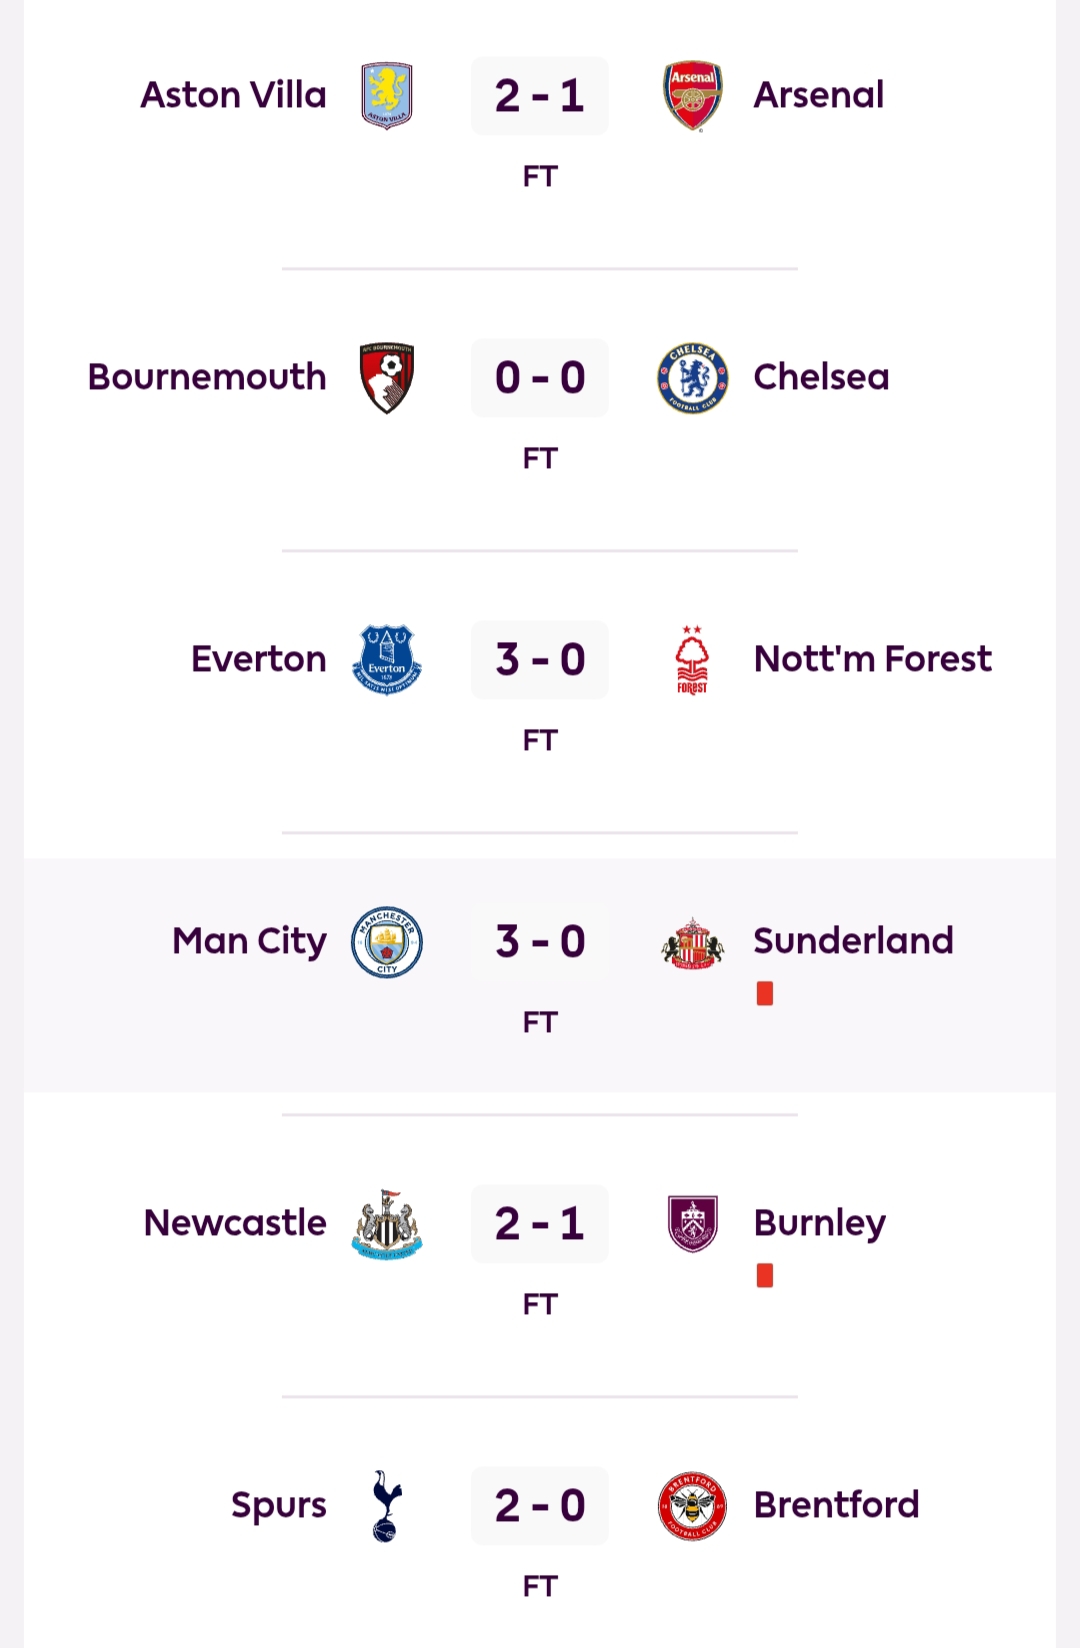Image resolution: width=1080 pixels, height=1648 pixels.
Task: Tap the Sunderland club crest
Action: pyautogui.click(x=692, y=942)
